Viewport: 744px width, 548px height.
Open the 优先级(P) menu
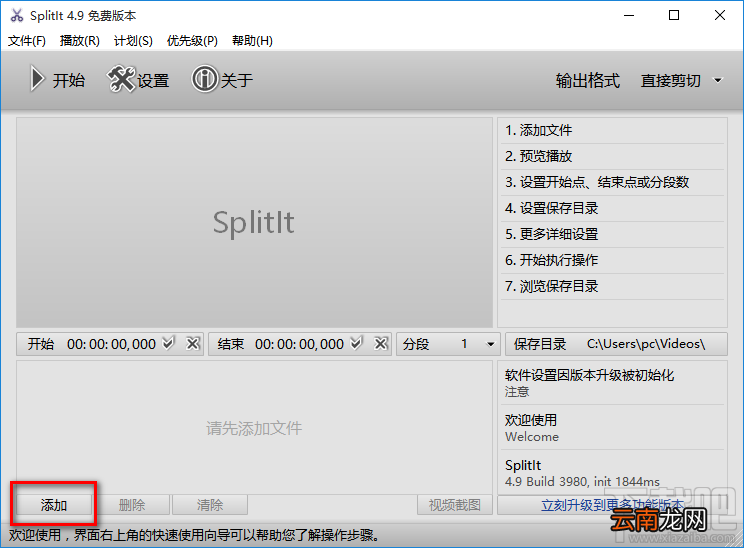tap(192, 41)
